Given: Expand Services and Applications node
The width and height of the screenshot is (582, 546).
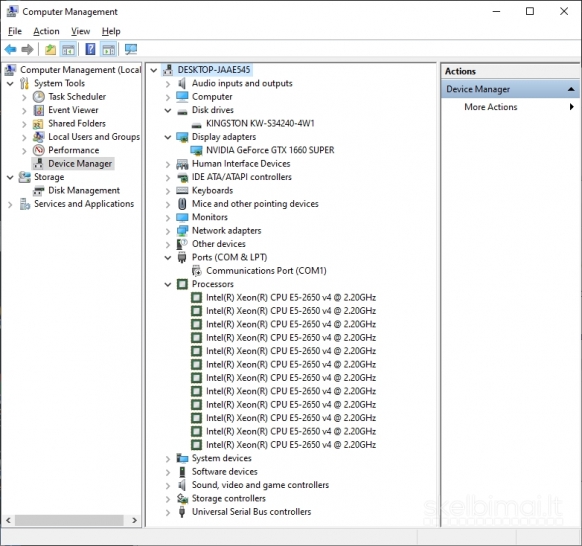Looking at the screenshot, I should [x=10, y=205].
